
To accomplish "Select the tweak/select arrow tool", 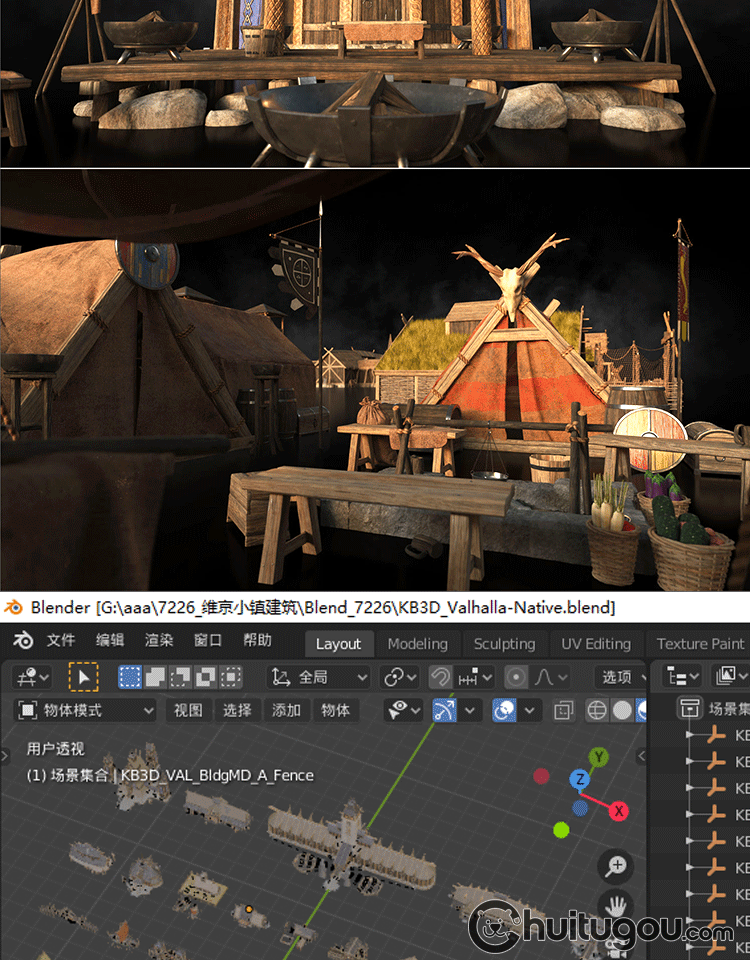I will pos(83,677).
